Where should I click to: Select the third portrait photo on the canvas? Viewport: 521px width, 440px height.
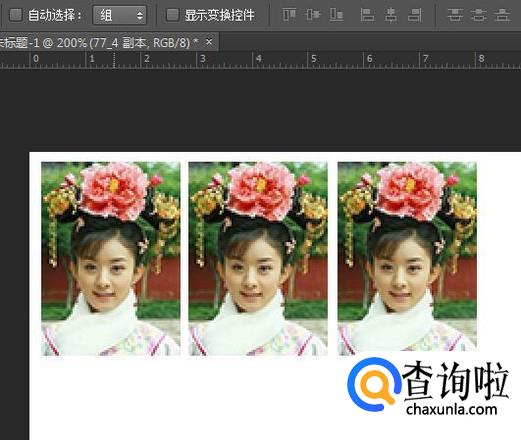(x=407, y=256)
